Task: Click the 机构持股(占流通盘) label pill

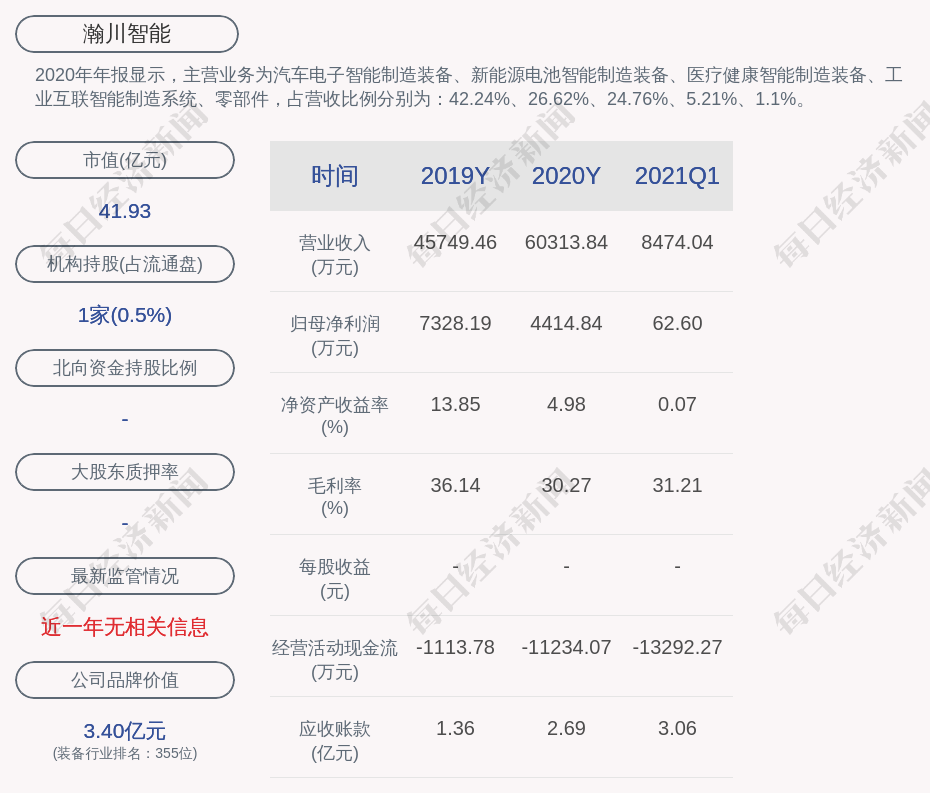Action: point(125,264)
